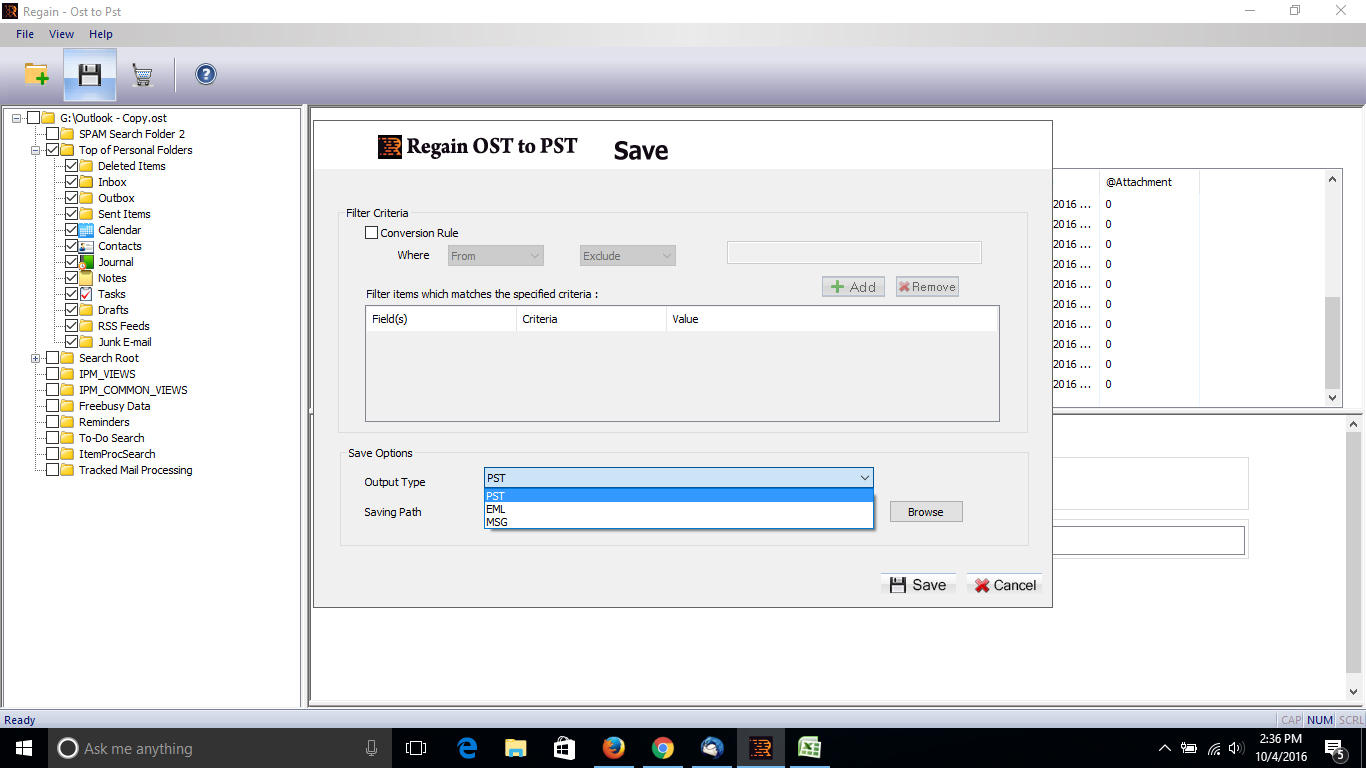1366x768 pixels.
Task: Open the Action Center notification icon
Action: (x=1335, y=748)
